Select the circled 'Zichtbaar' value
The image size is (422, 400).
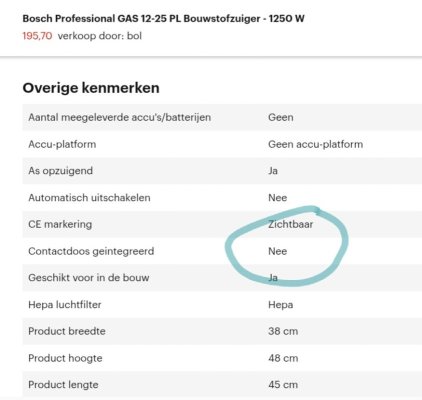[291, 224]
